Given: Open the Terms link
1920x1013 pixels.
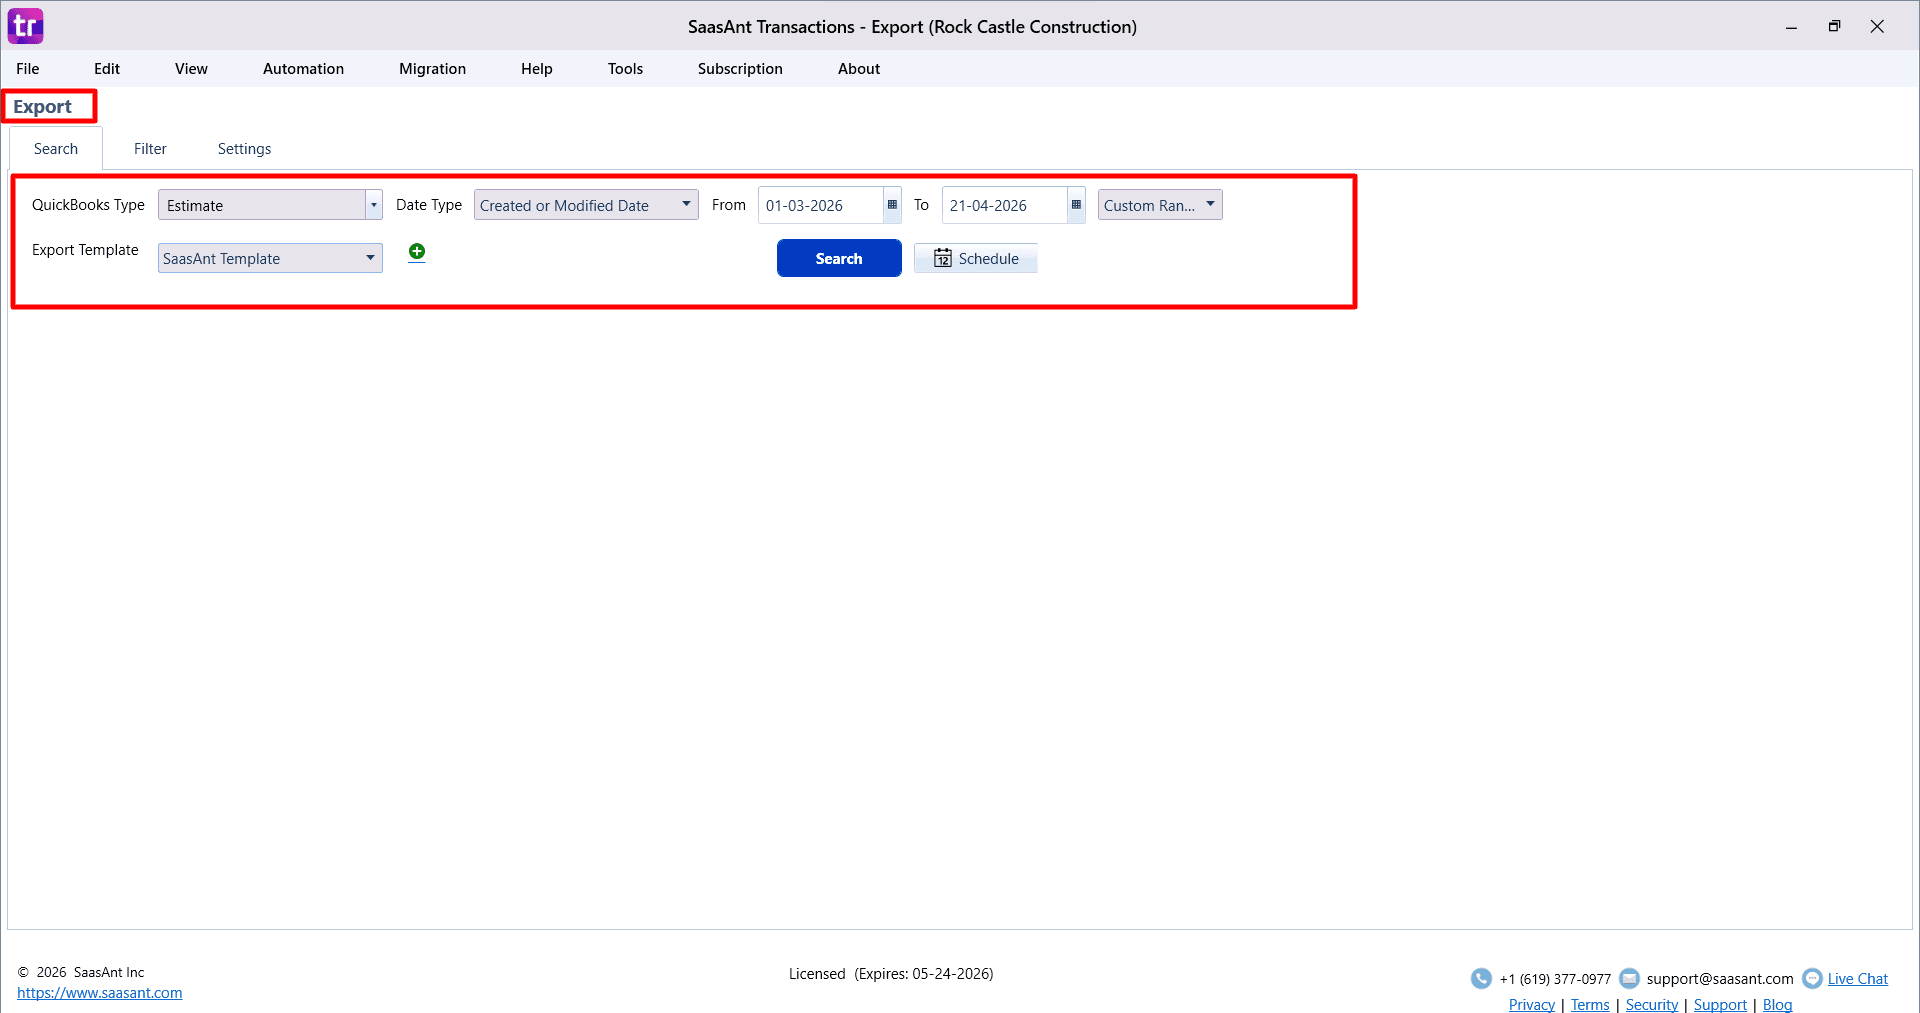Looking at the screenshot, I should (1590, 1004).
